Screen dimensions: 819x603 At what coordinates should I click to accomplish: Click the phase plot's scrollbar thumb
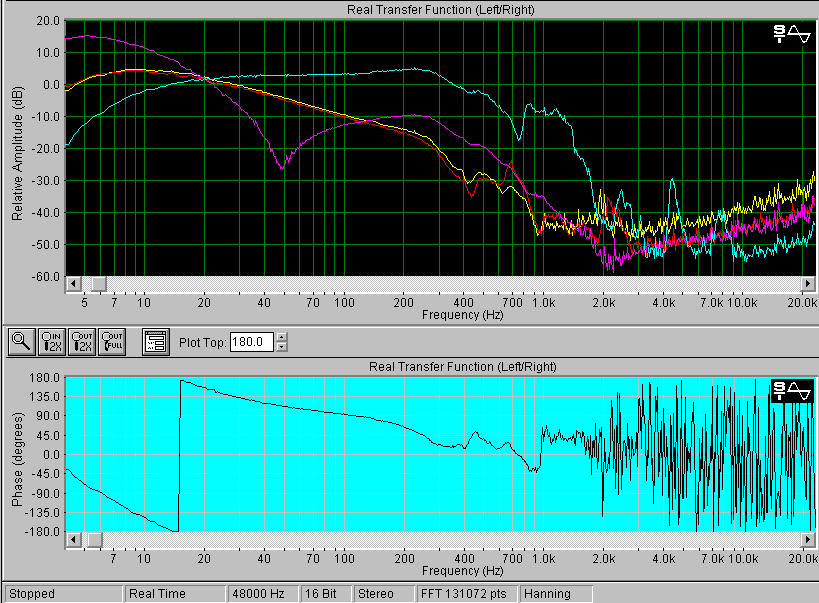pos(95,539)
